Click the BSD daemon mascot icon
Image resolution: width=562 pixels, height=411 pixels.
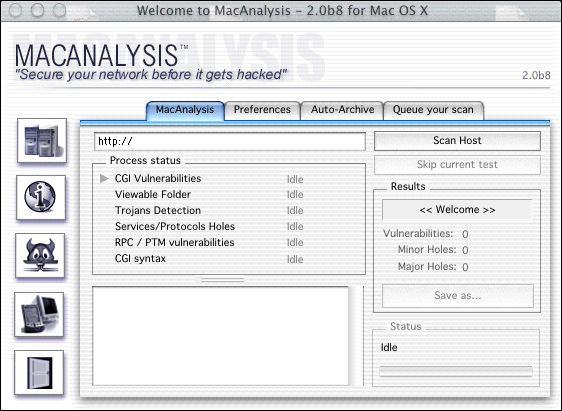40,255
